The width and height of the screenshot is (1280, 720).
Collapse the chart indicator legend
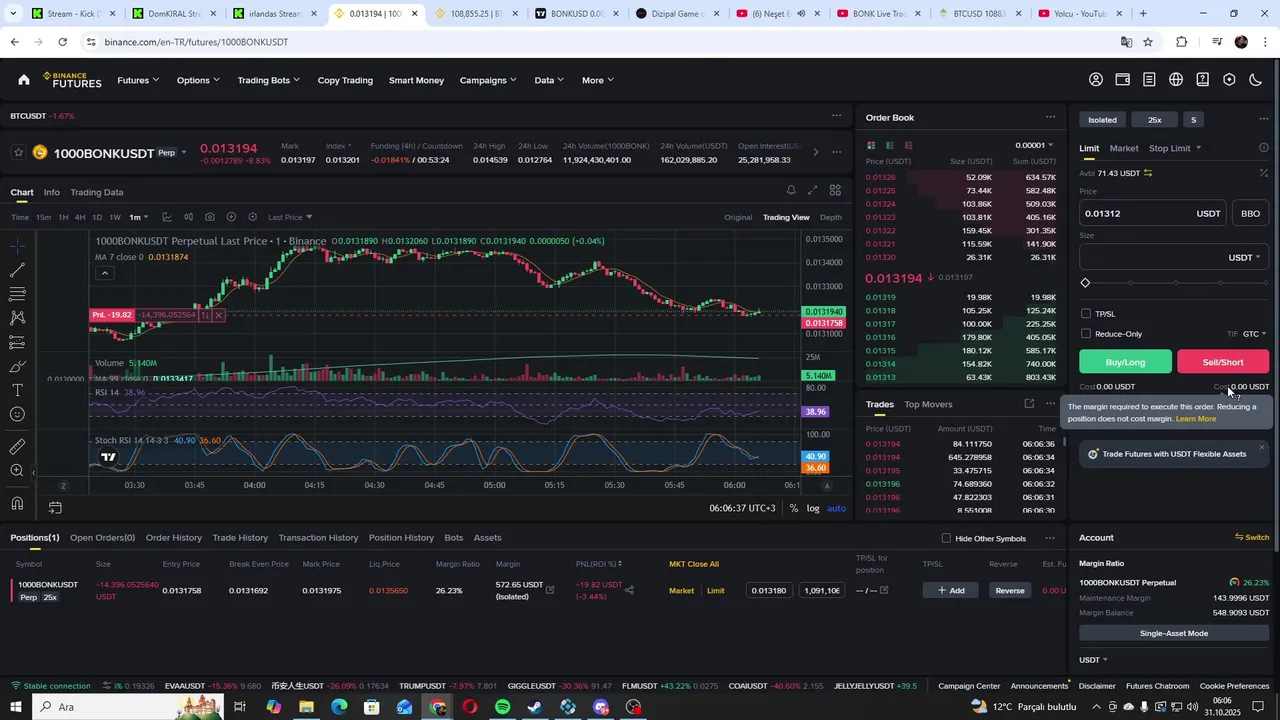click(x=104, y=273)
